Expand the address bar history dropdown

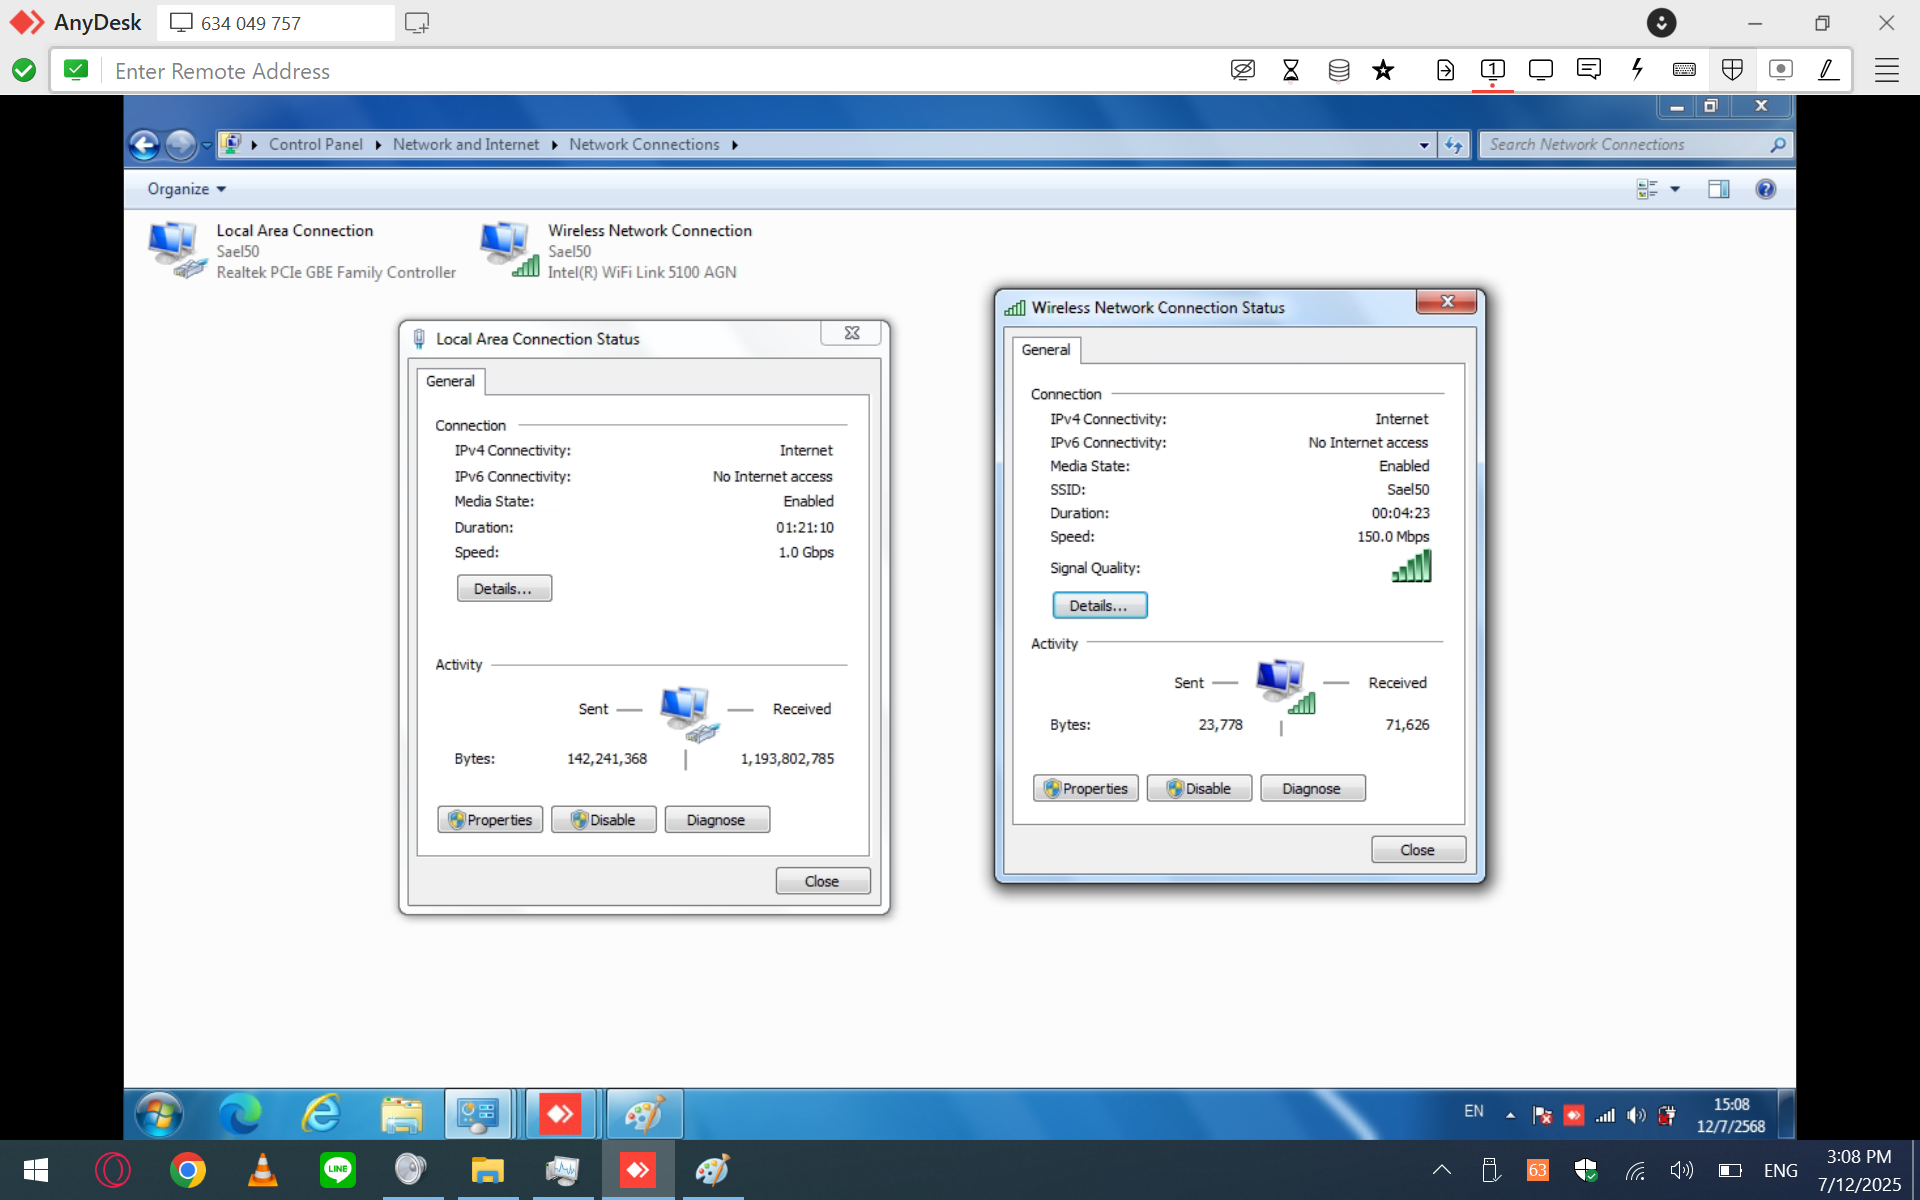pos(1424,145)
